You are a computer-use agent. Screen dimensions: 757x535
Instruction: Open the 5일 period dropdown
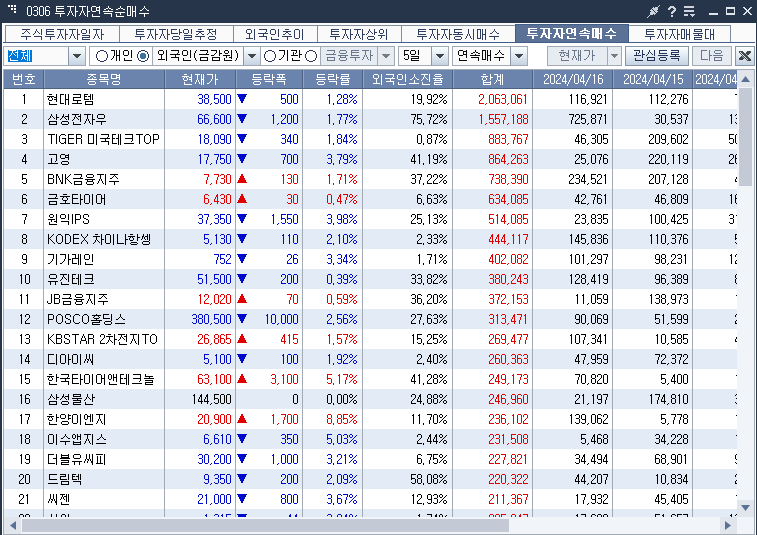pyautogui.click(x=439, y=56)
